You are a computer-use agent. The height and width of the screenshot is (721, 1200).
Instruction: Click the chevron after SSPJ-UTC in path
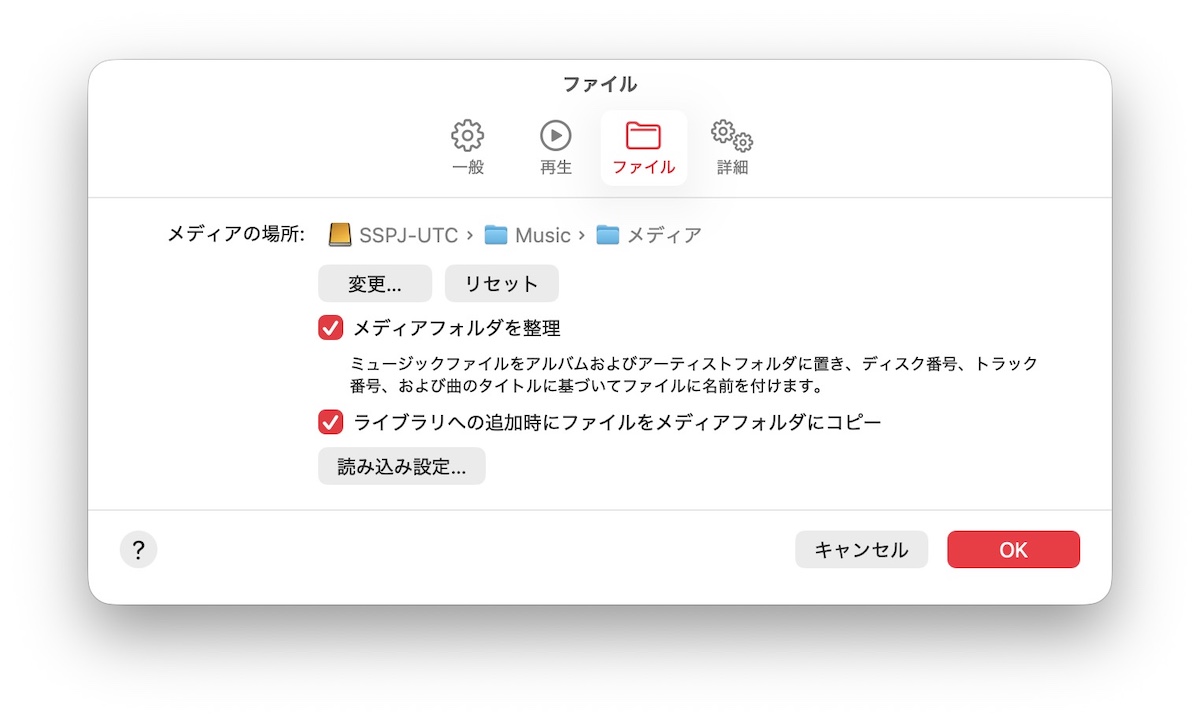[468, 236]
